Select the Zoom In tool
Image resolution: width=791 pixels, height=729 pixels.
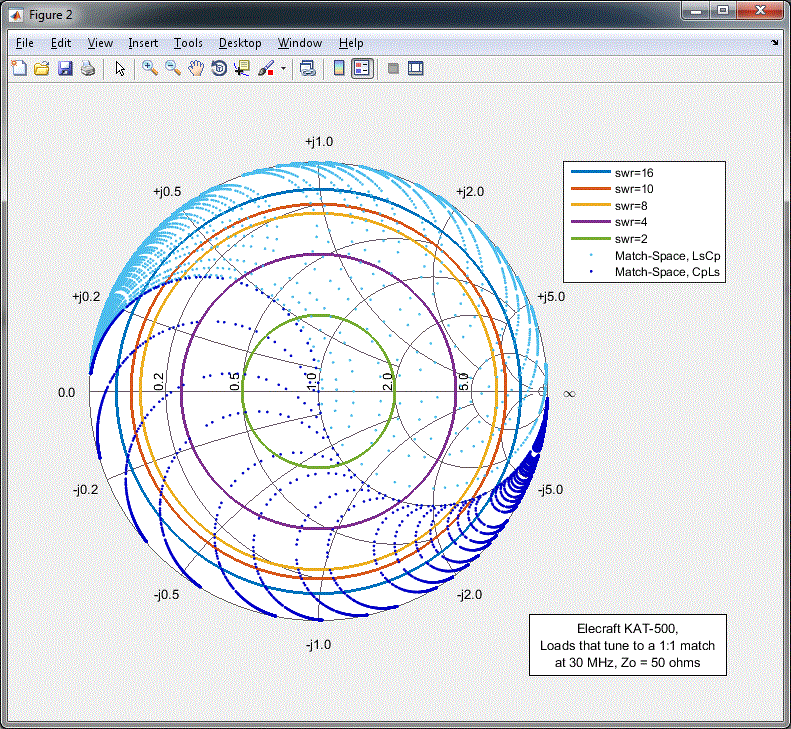pos(150,68)
